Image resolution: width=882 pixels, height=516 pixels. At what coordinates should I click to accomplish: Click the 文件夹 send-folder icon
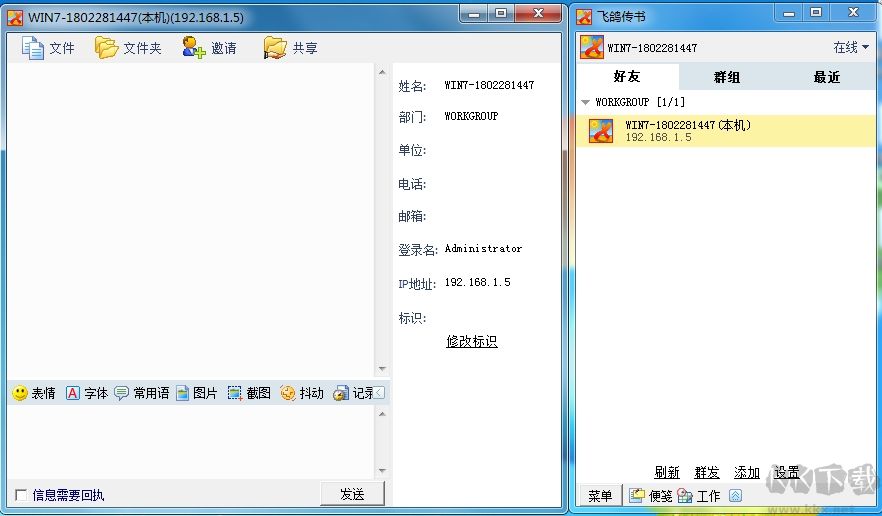coord(106,48)
